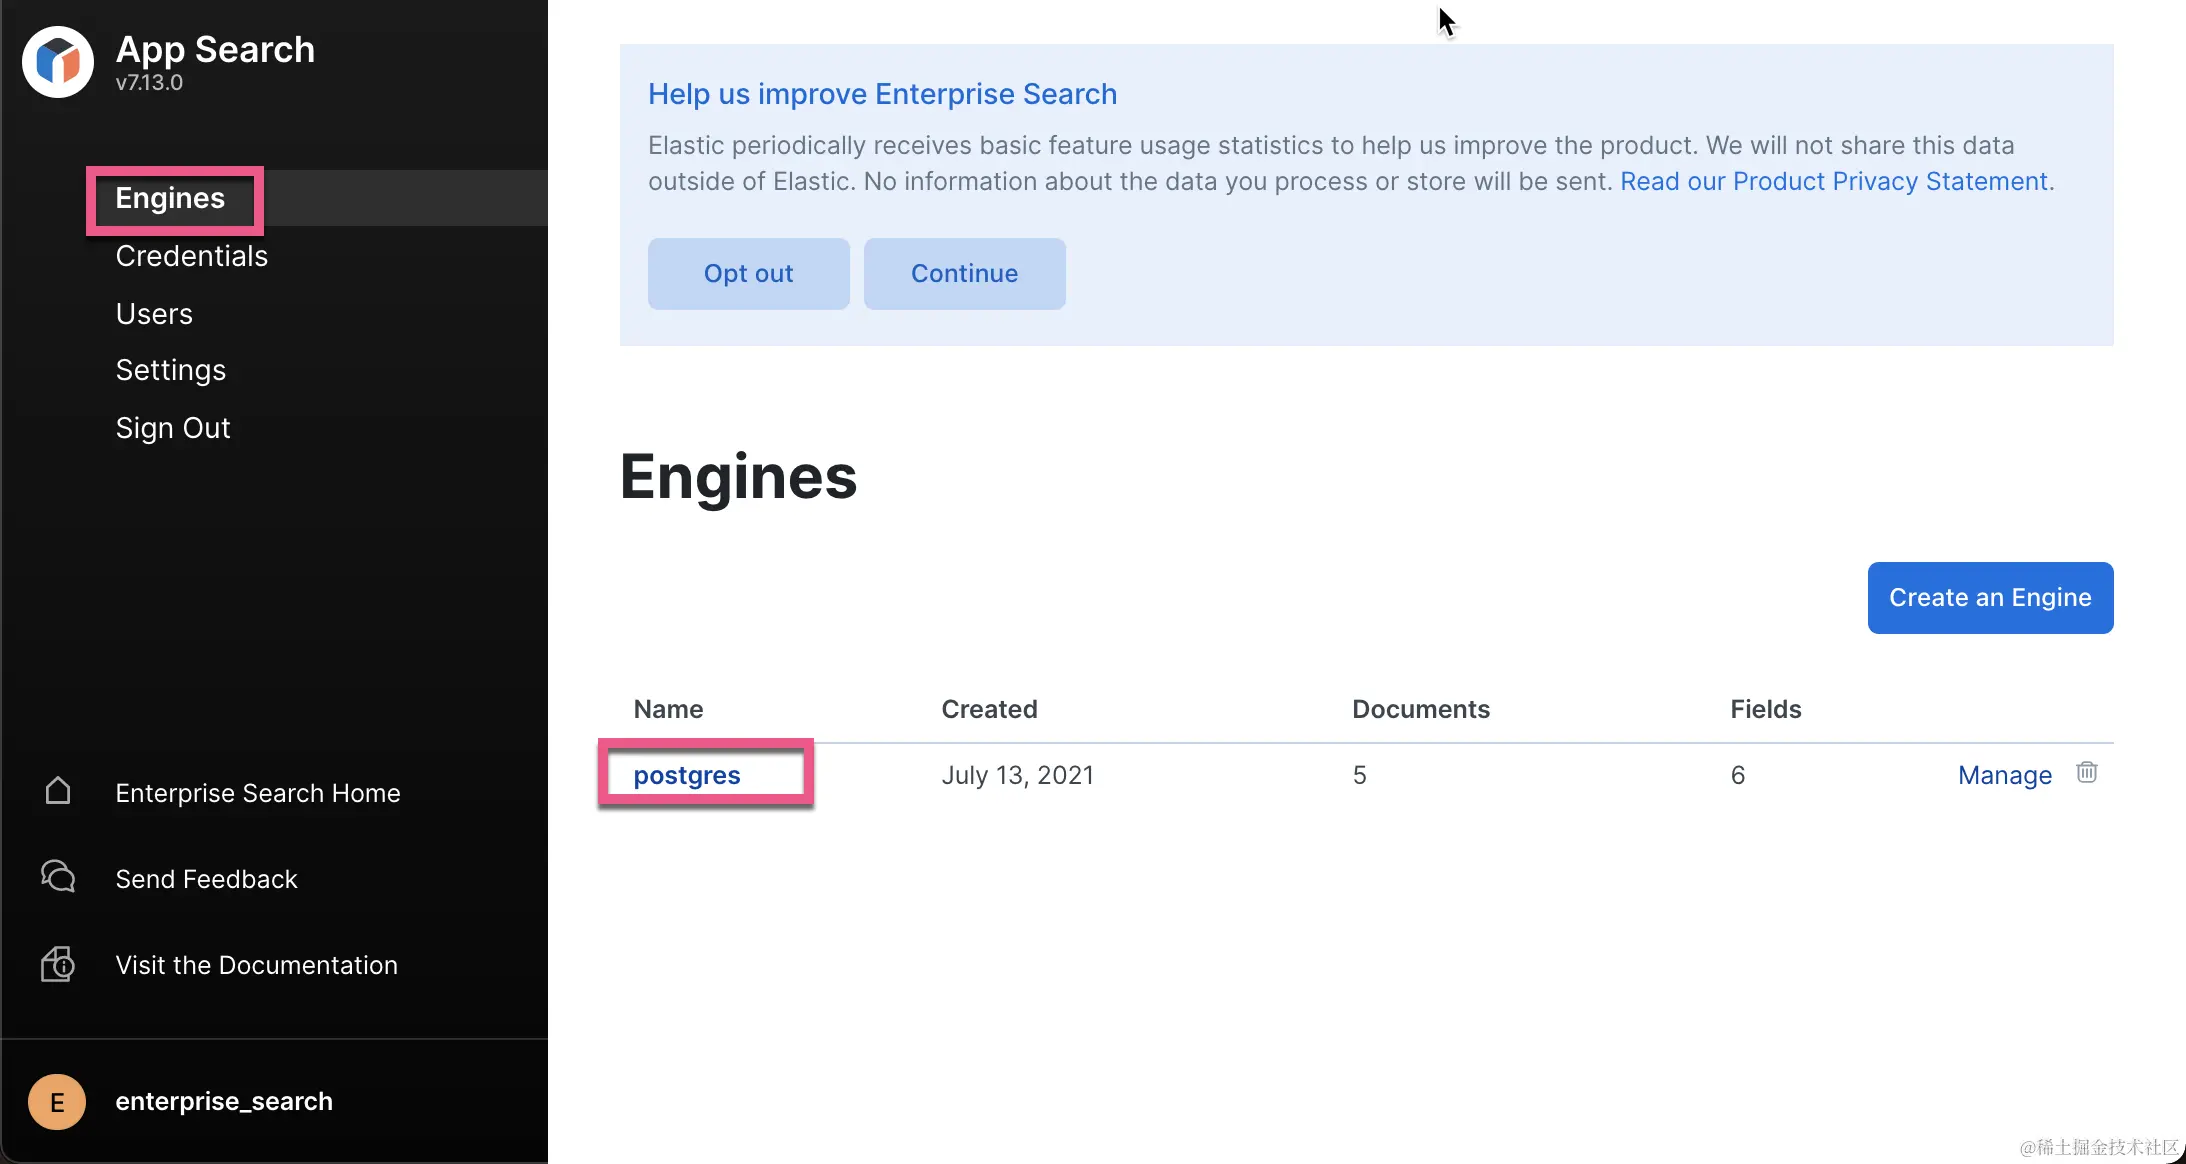Click Create an Engine button
Screen dimensions: 2186x1164
click(x=1990, y=598)
